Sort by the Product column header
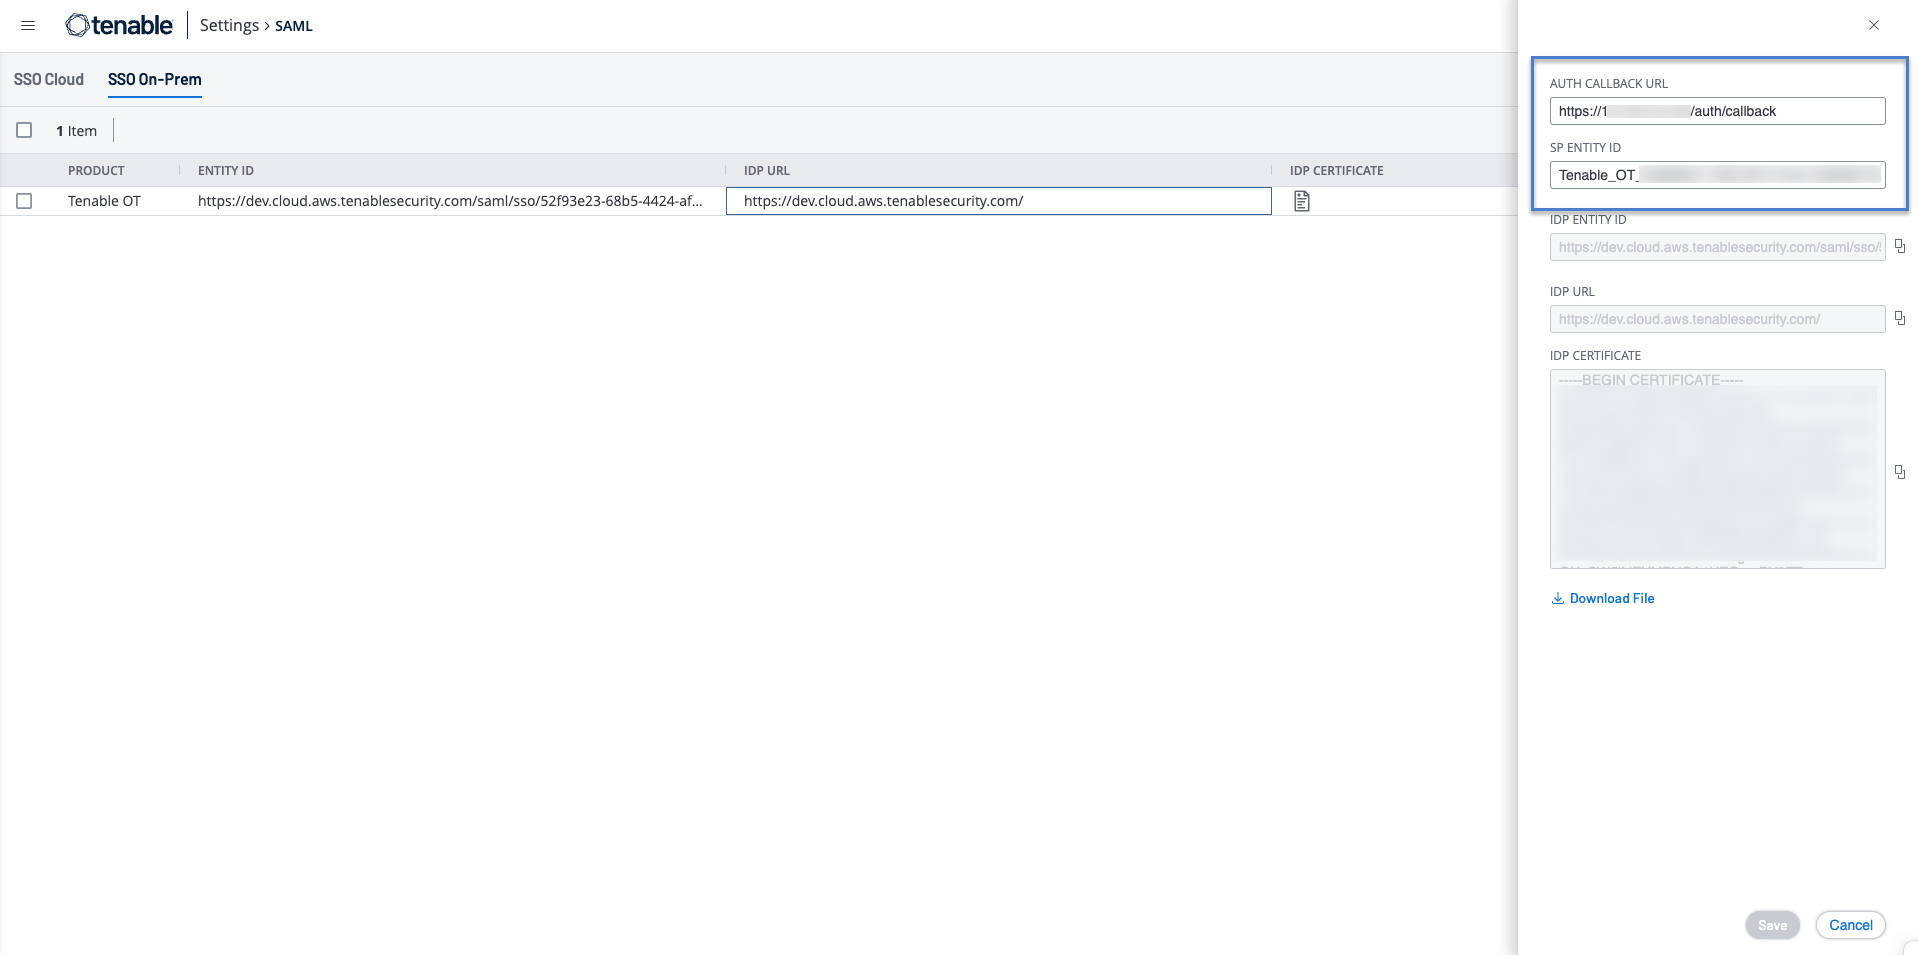This screenshot has height=955, width=1918. (96, 171)
